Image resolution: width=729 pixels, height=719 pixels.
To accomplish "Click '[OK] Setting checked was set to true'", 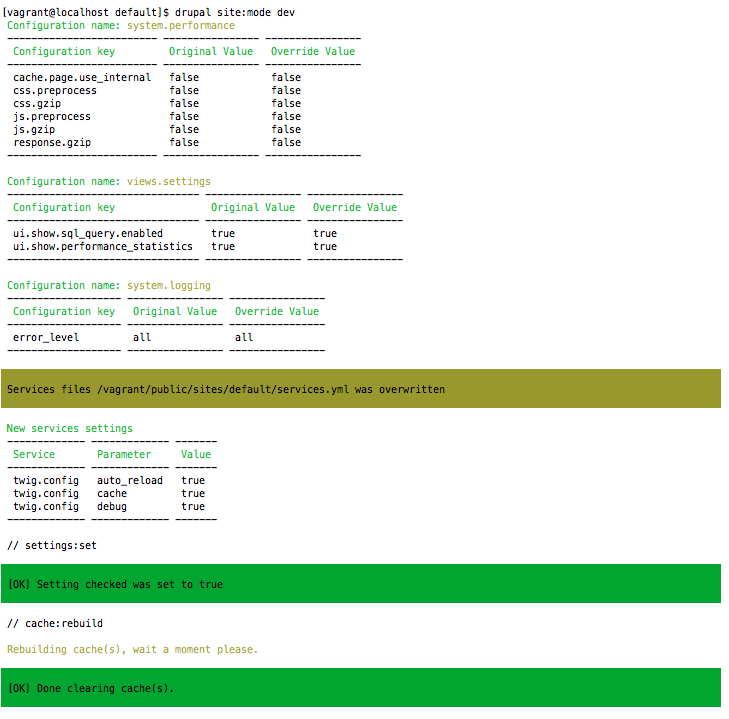I will pos(361,584).
